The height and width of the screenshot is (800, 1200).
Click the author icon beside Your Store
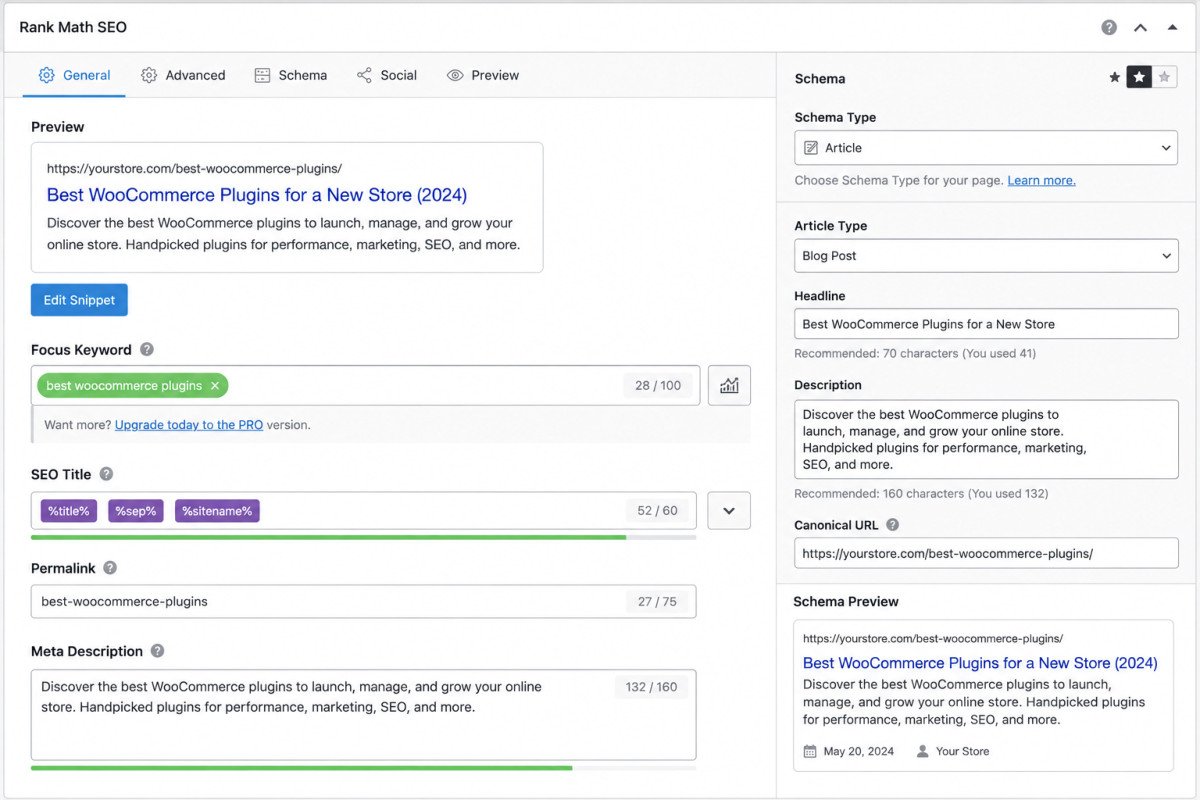[922, 751]
